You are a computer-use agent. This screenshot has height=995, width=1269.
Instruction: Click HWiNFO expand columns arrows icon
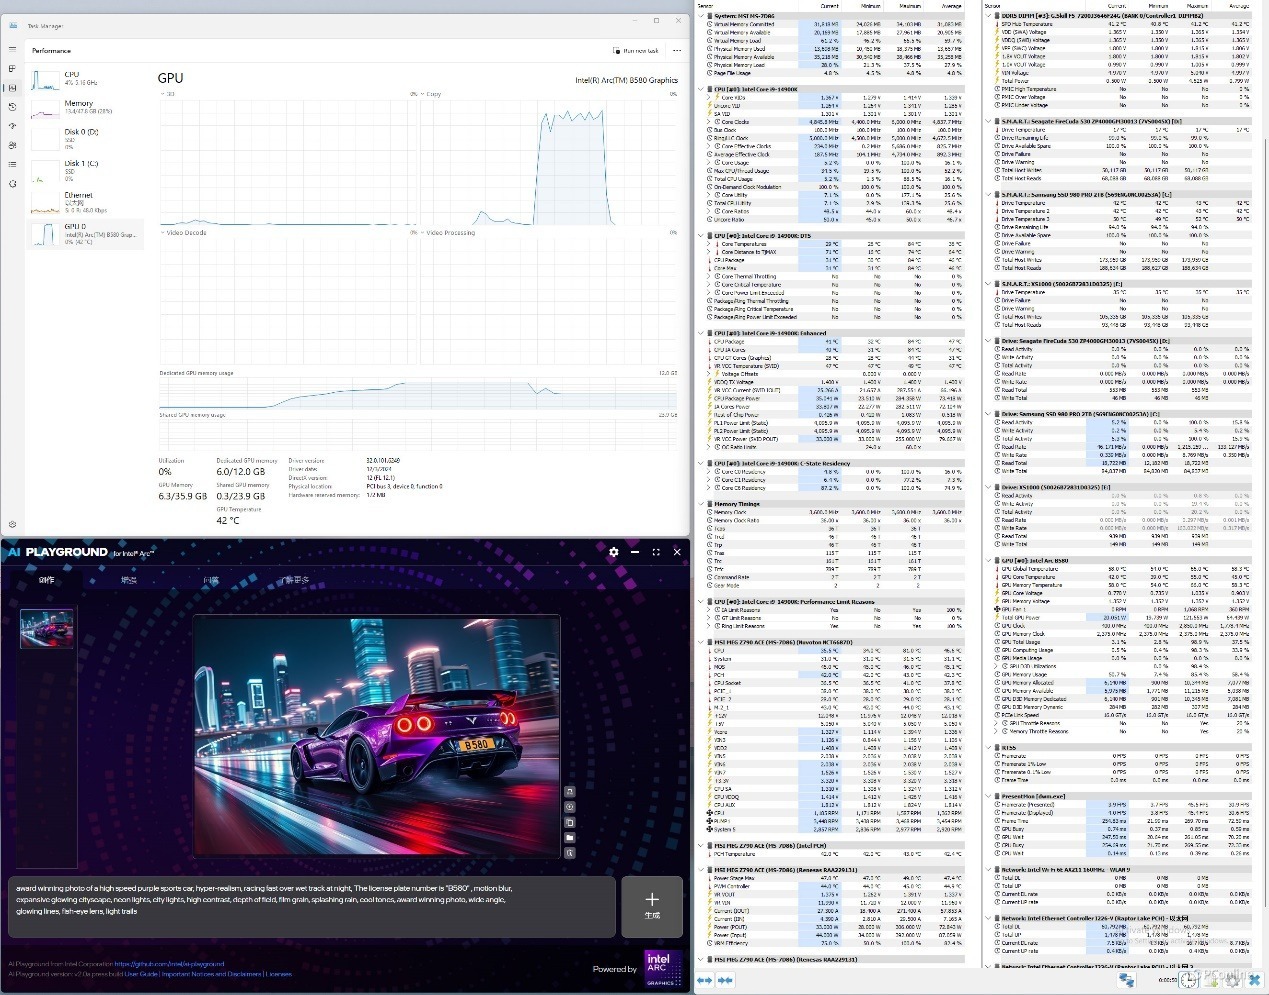coord(704,981)
